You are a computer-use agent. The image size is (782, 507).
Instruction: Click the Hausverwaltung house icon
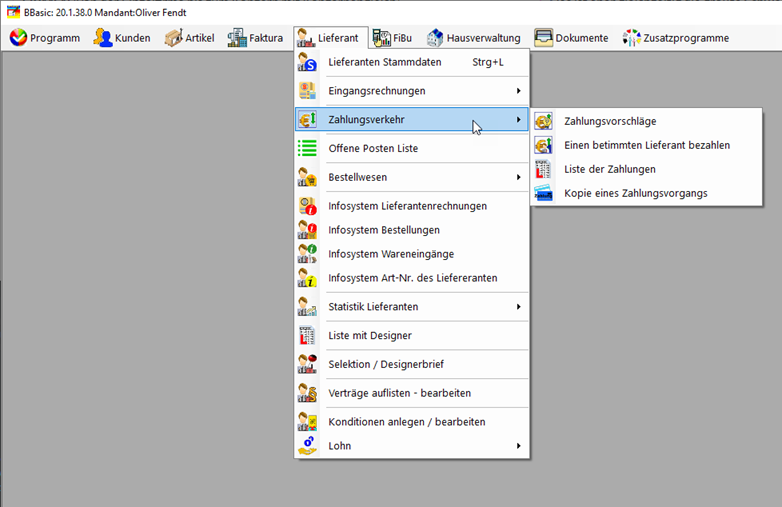pyautogui.click(x=435, y=38)
